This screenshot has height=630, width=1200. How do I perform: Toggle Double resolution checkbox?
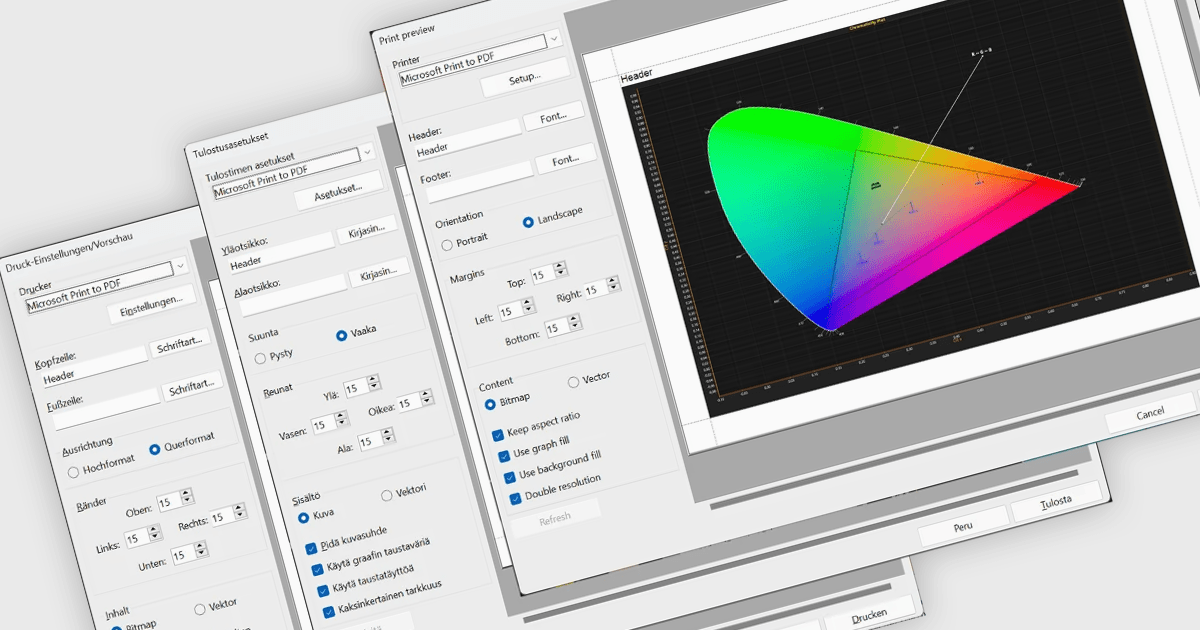[516, 498]
